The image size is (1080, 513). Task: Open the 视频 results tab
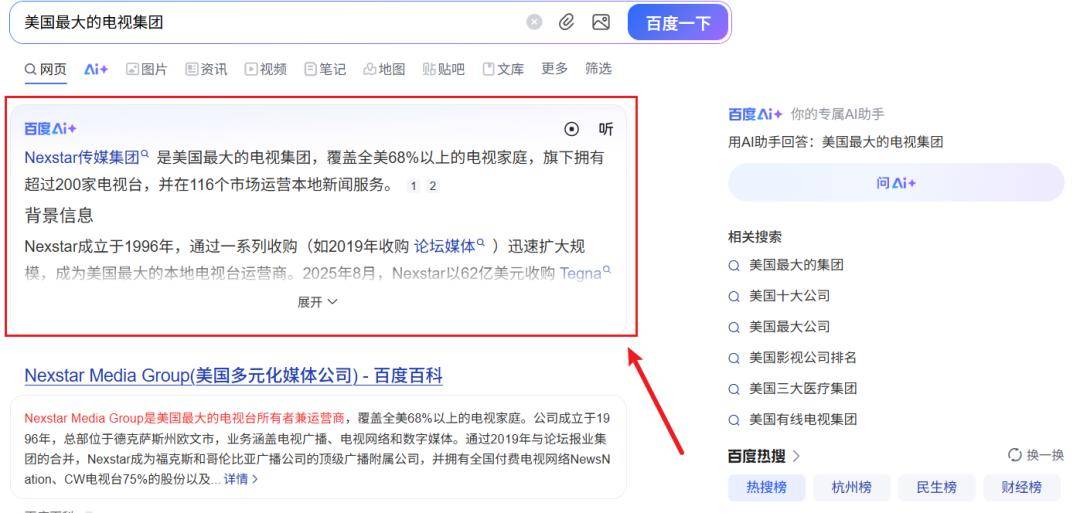pos(266,69)
